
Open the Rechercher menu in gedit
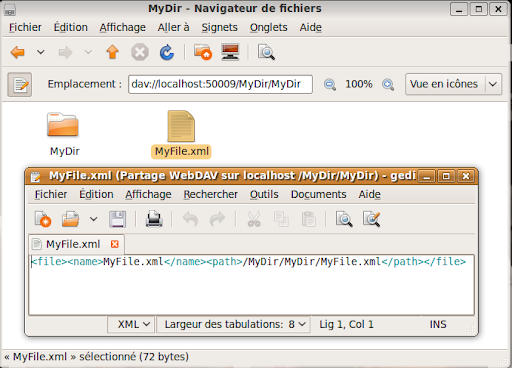(x=211, y=194)
